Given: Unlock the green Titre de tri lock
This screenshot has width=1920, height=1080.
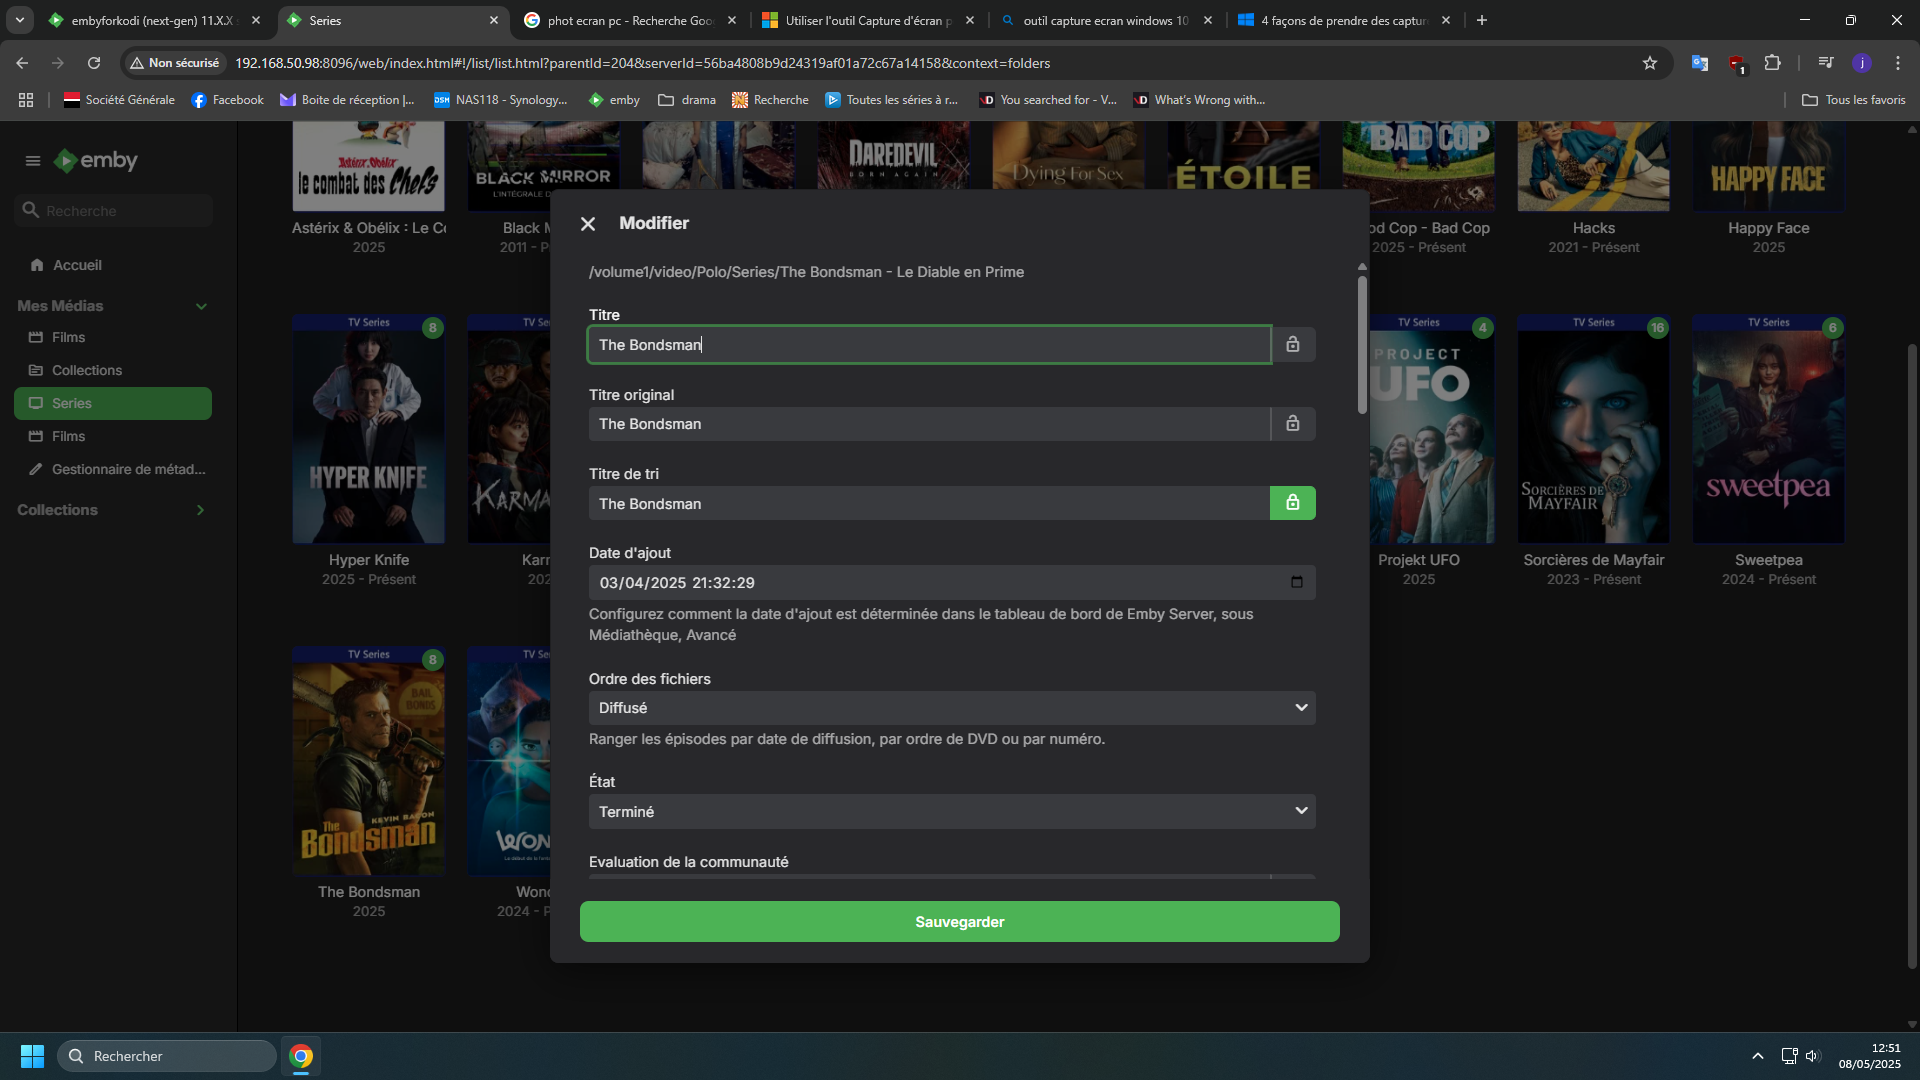Looking at the screenshot, I should tap(1293, 503).
